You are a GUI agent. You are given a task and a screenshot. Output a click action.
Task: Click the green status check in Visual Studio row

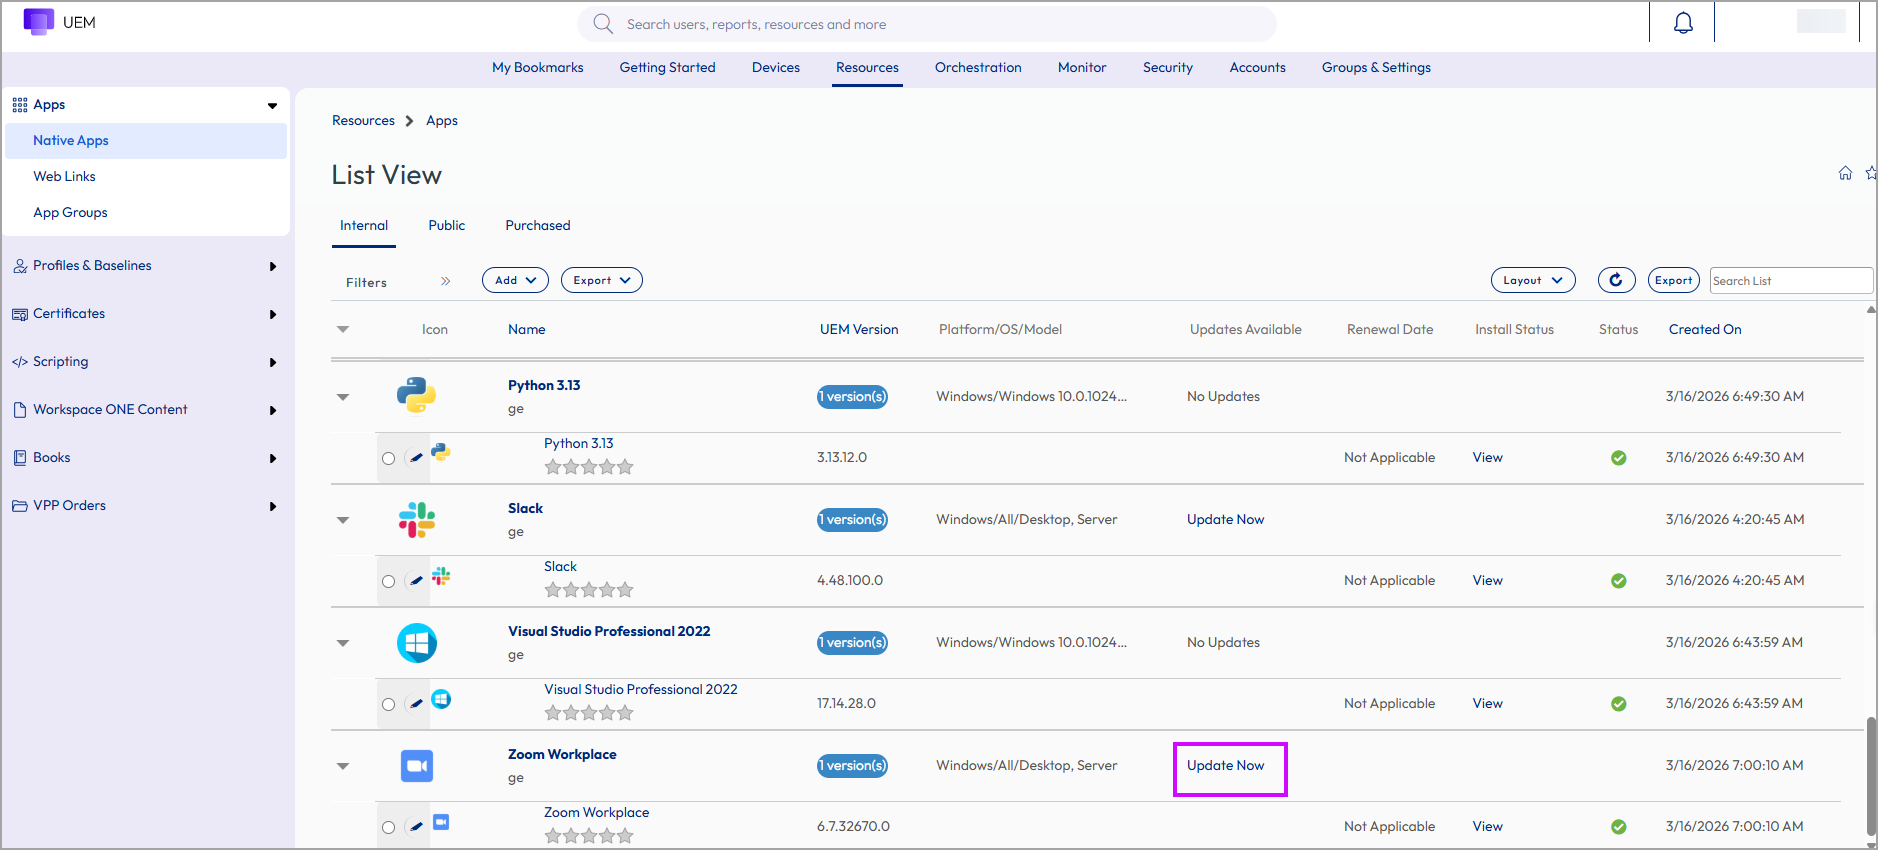(1618, 704)
